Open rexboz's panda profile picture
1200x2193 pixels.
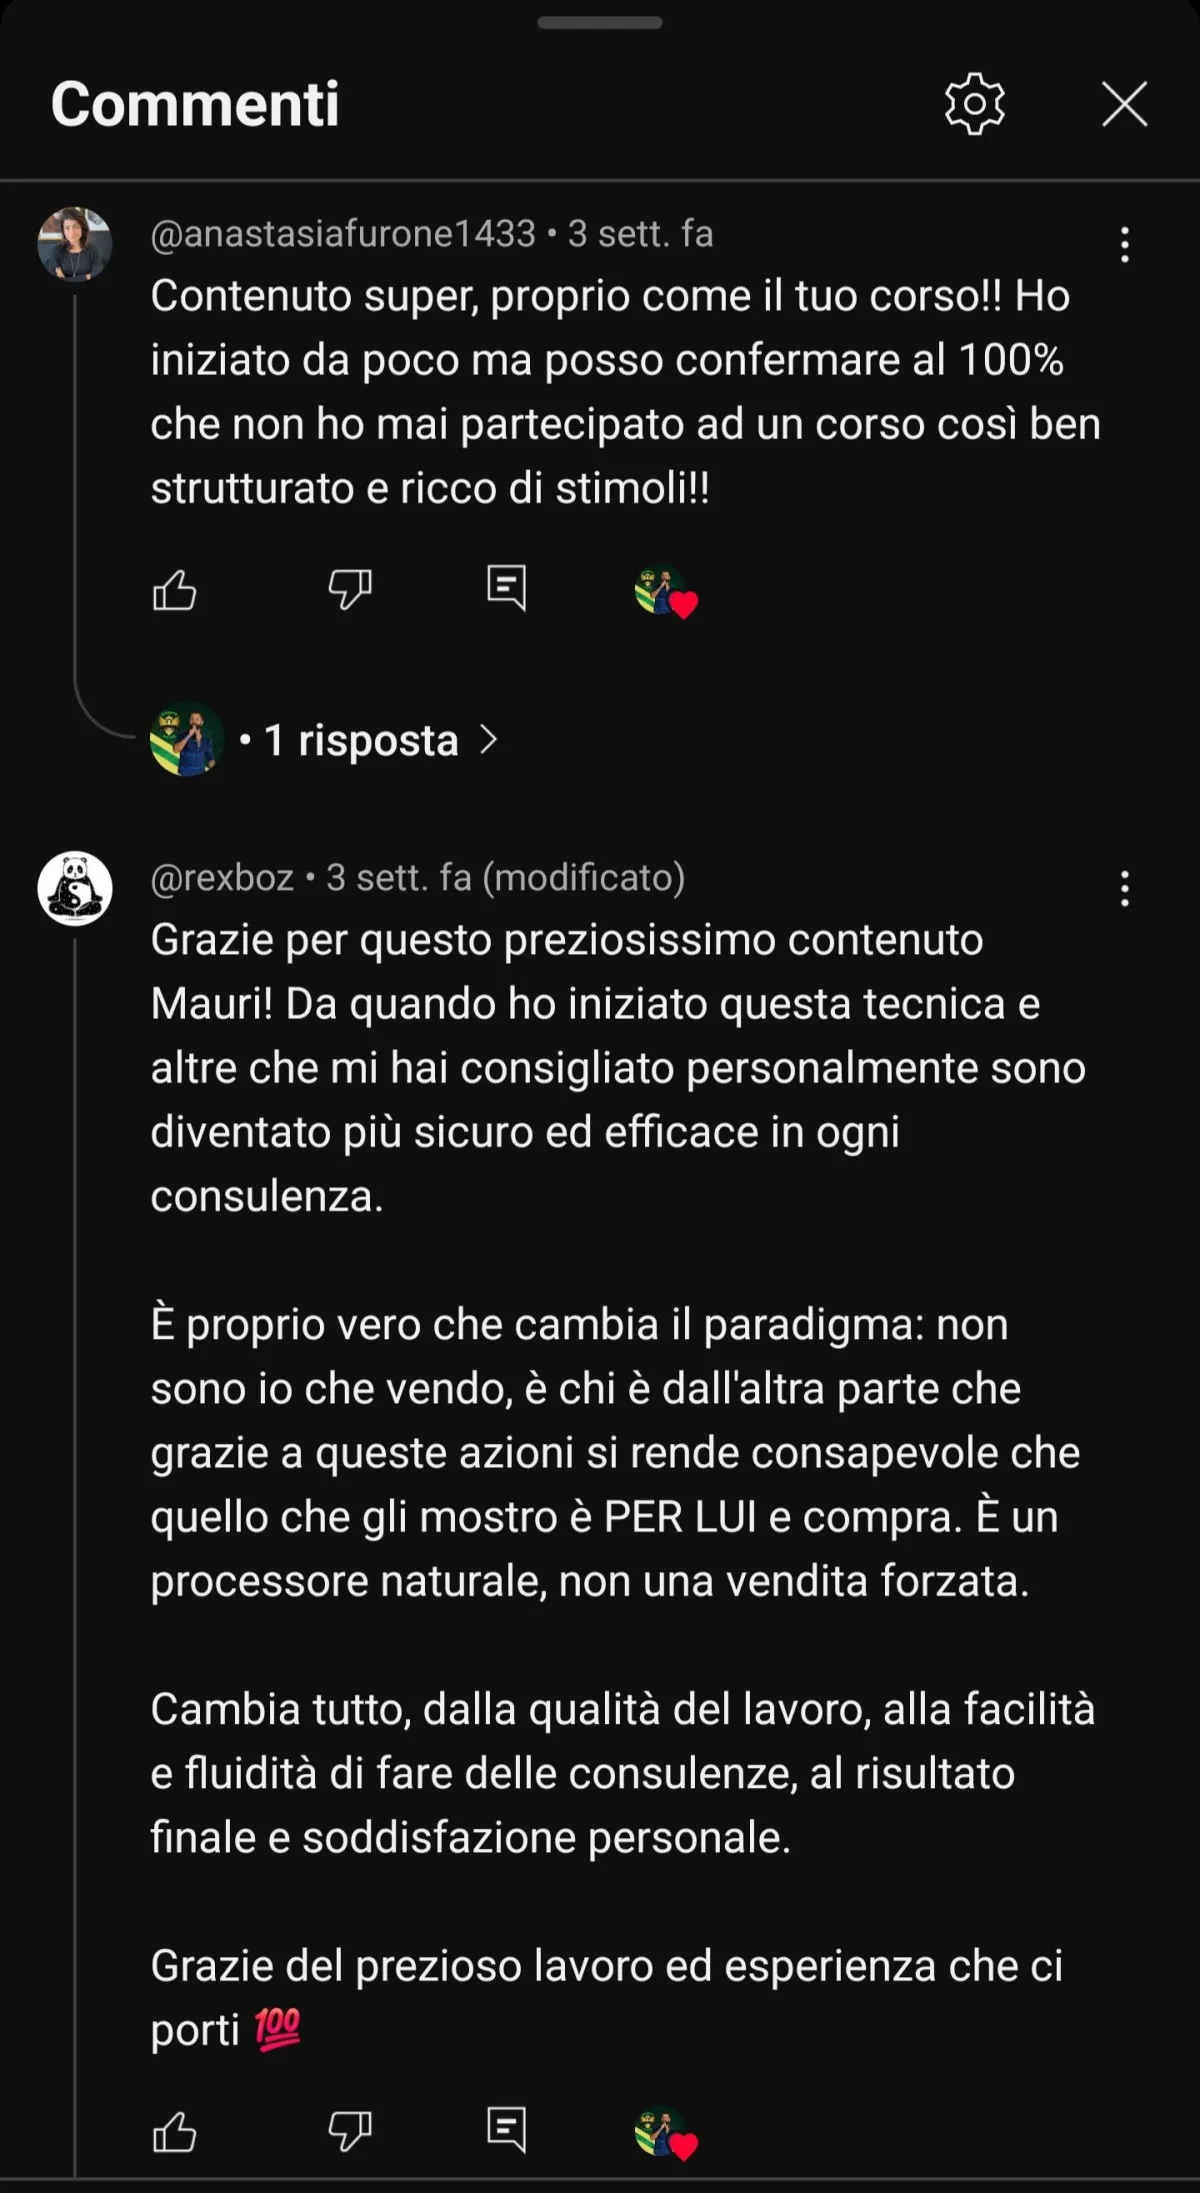[x=75, y=888]
